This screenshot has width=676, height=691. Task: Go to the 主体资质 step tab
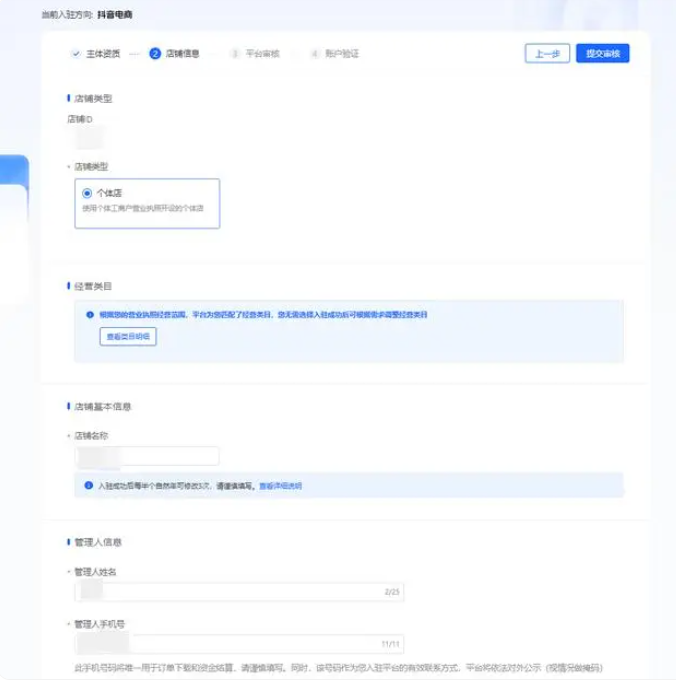pyautogui.click(x=101, y=54)
